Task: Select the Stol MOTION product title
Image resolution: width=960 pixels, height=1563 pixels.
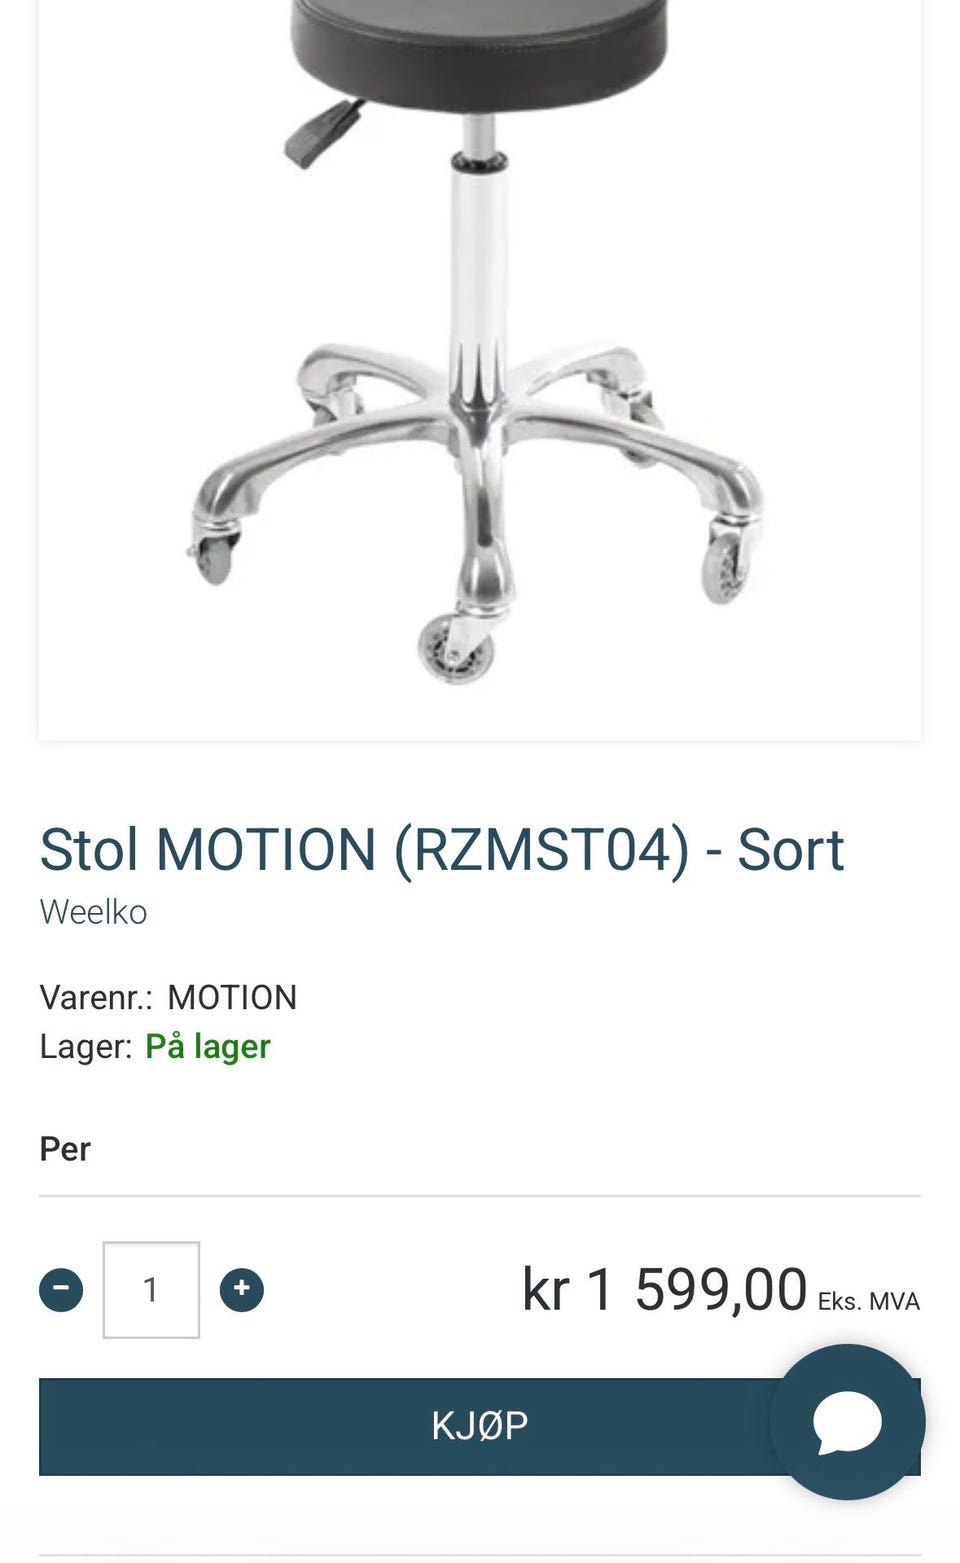Action: [x=441, y=851]
